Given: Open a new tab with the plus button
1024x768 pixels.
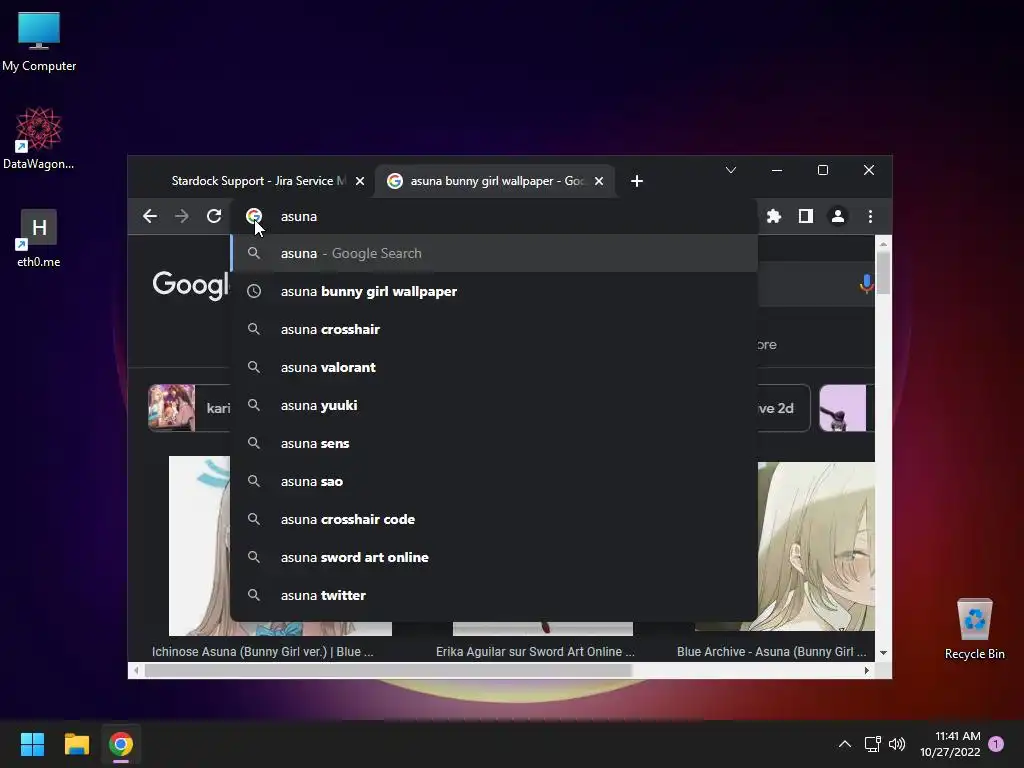Looking at the screenshot, I should coord(637,181).
